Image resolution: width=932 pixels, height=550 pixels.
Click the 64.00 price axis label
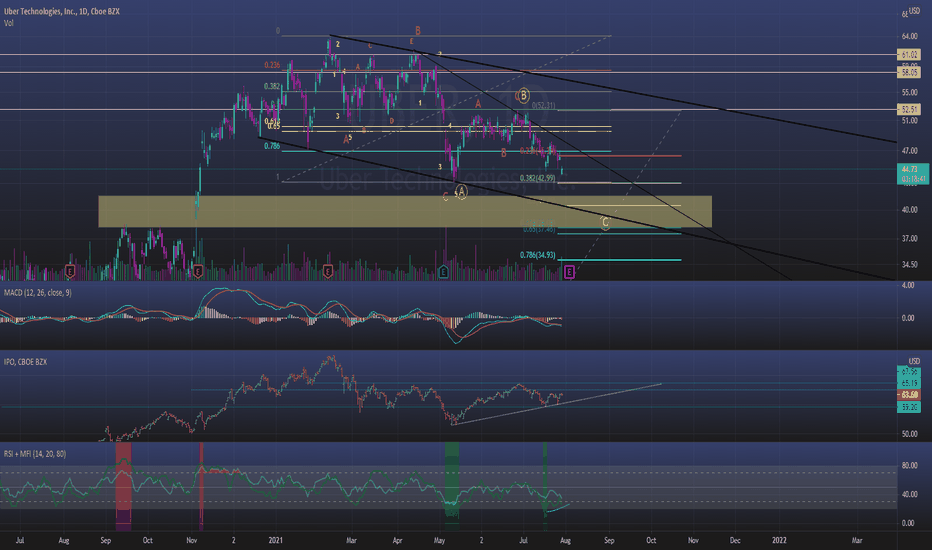[x=909, y=36]
